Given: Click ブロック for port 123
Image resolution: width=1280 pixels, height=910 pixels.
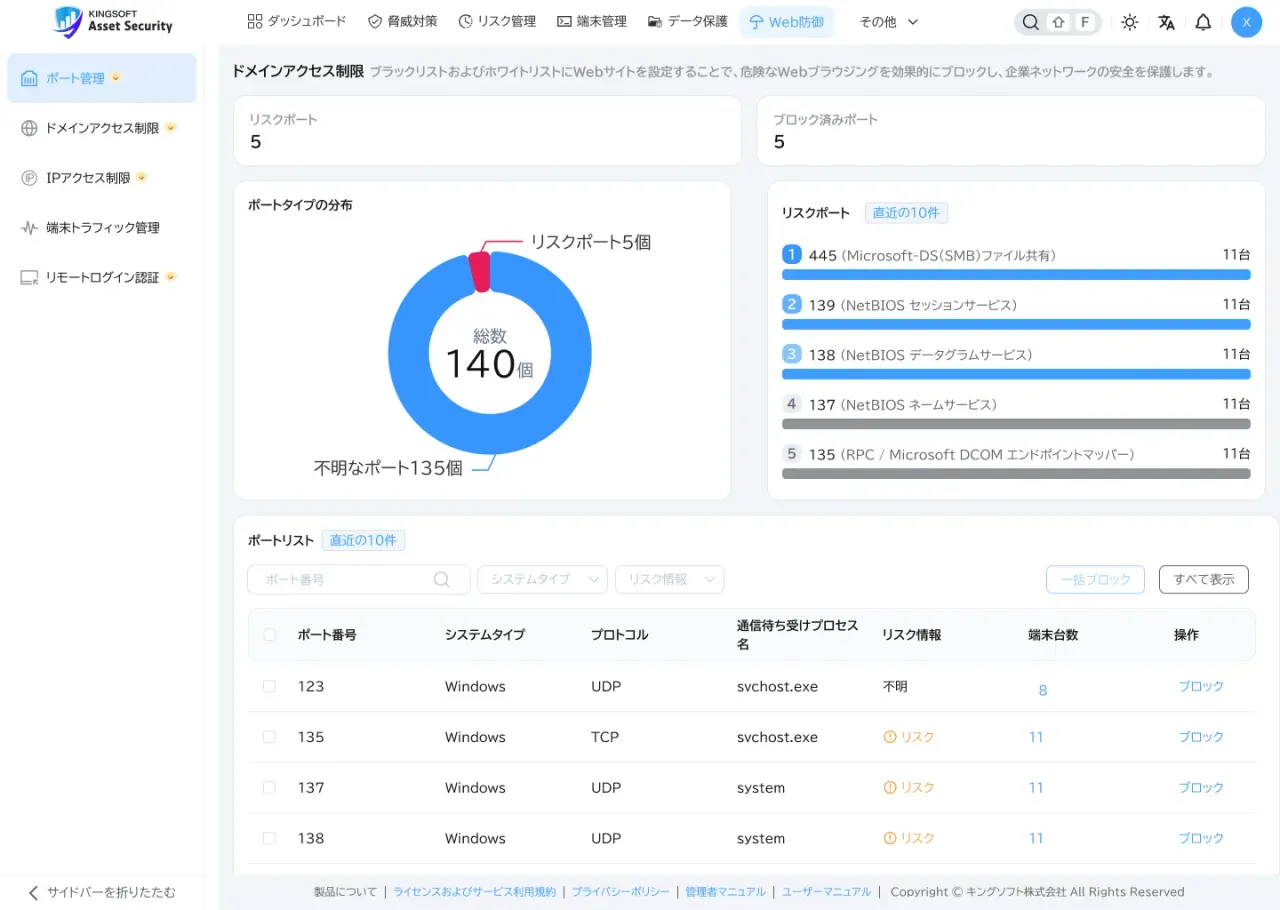Looking at the screenshot, I should click(1200, 686).
